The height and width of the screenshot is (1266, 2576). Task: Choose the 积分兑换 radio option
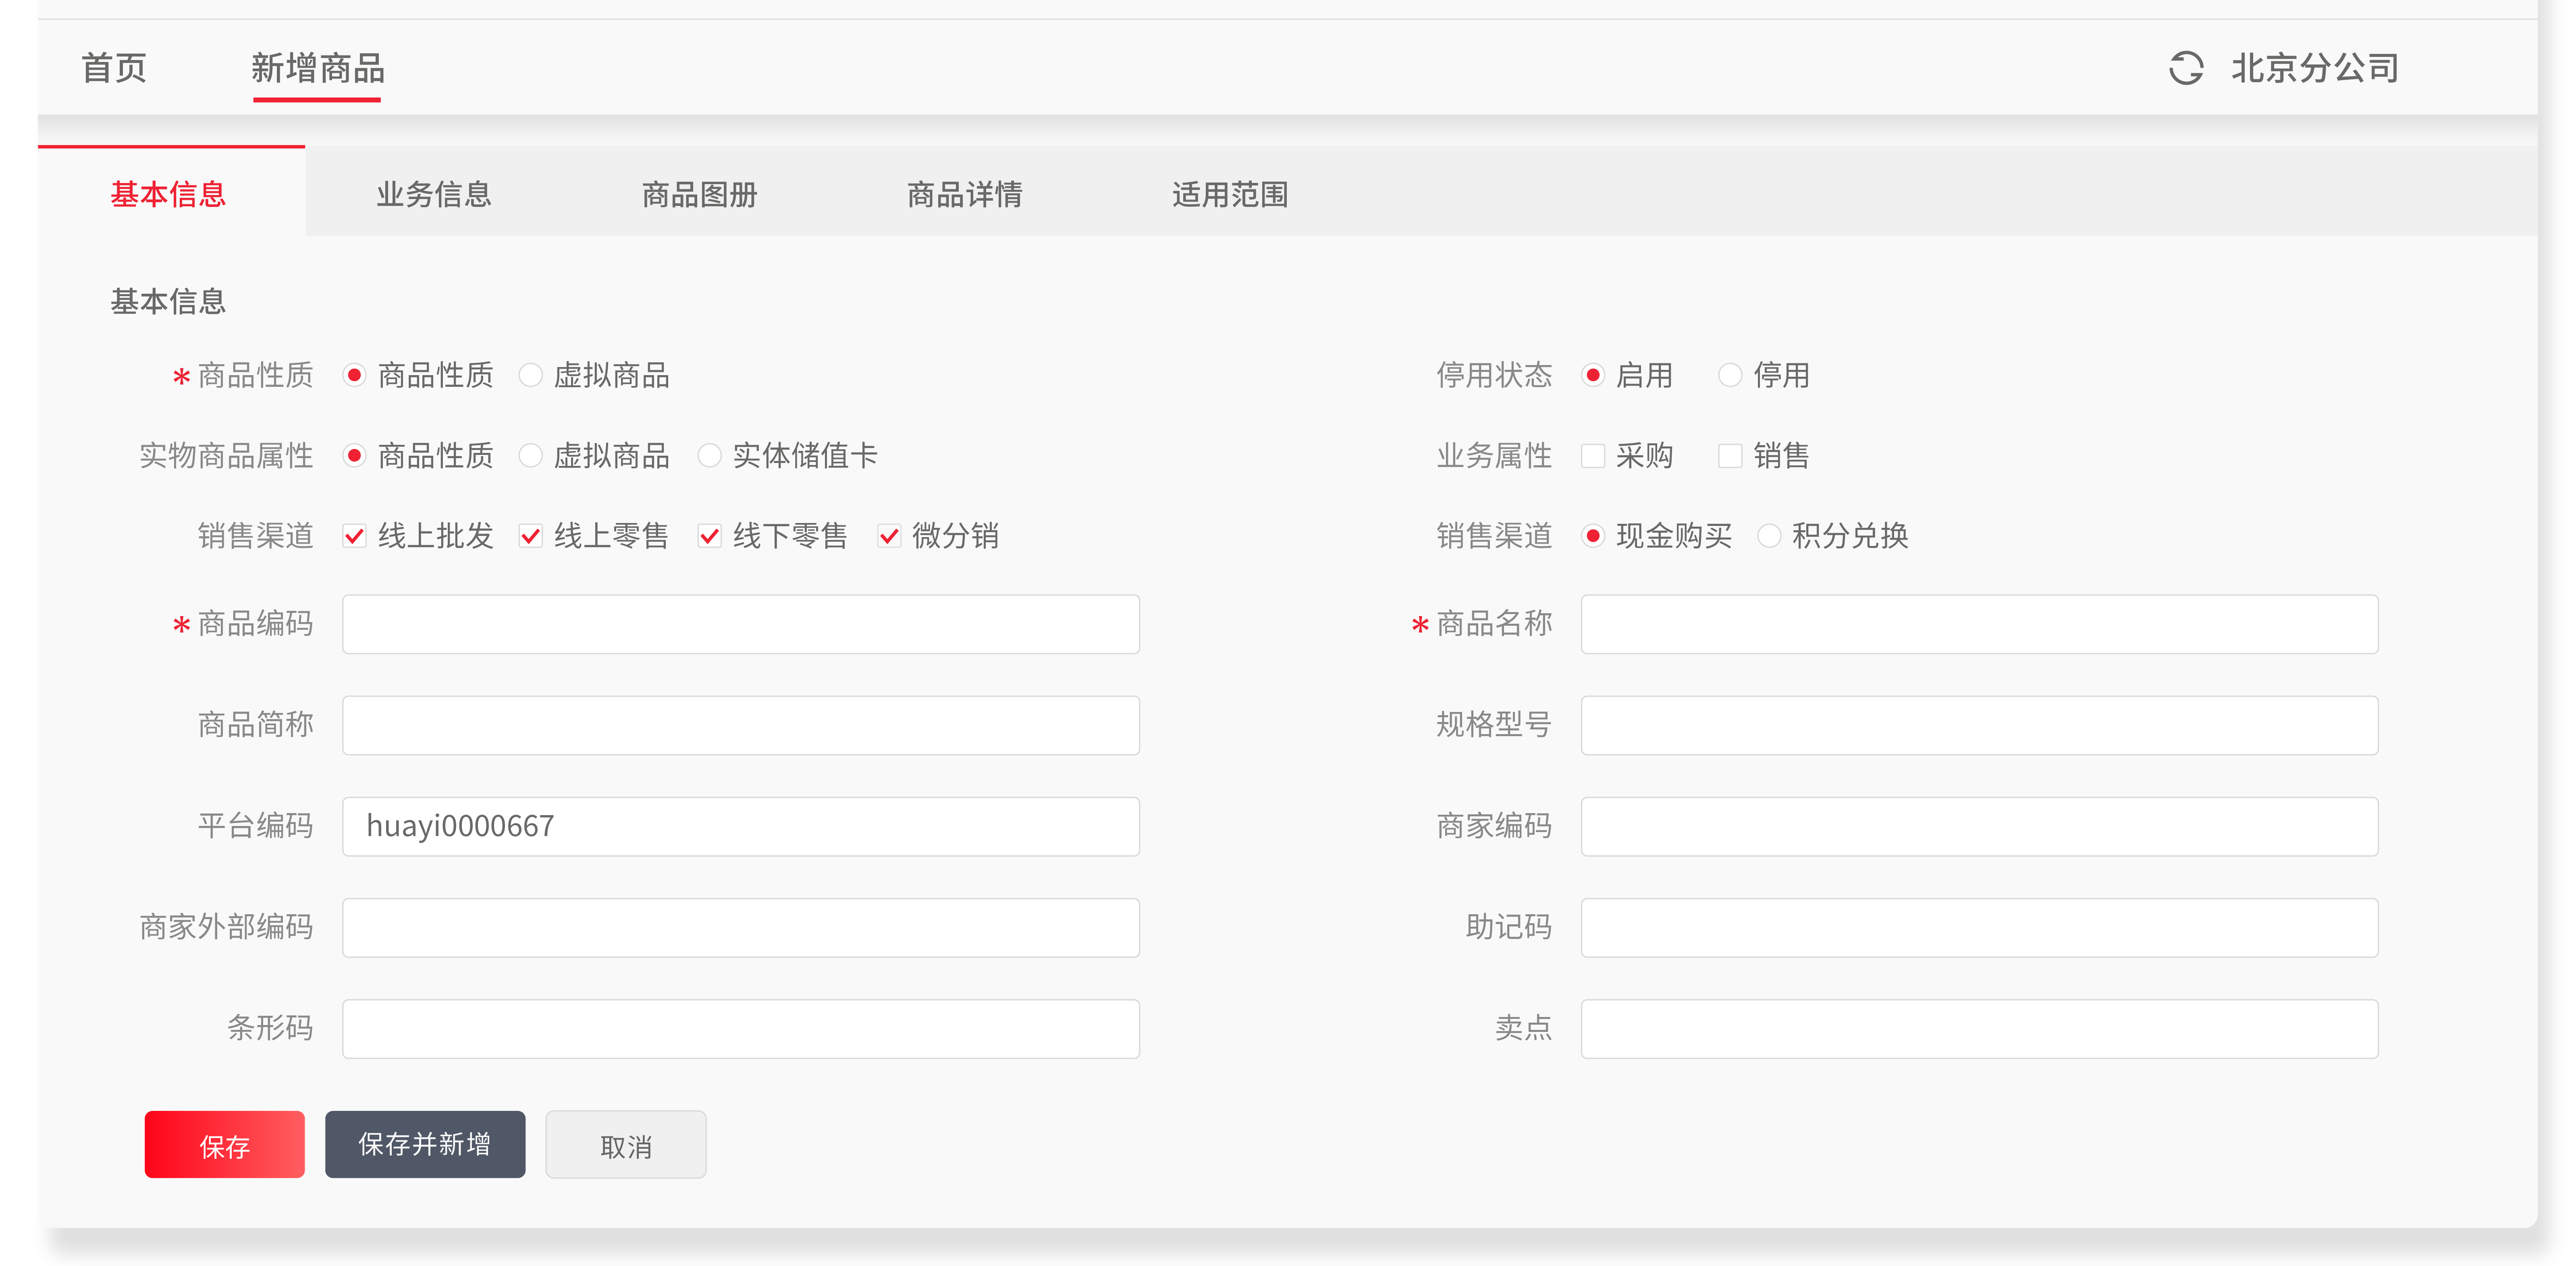pyautogui.click(x=1769, y=535)
